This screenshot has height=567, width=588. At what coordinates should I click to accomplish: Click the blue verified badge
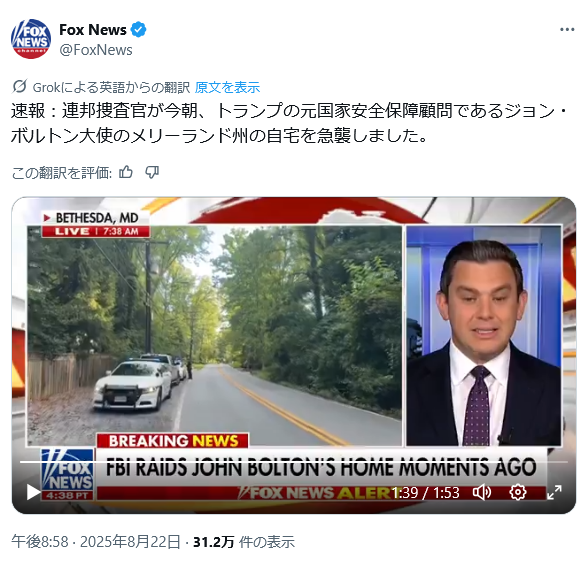coord(138,30)
